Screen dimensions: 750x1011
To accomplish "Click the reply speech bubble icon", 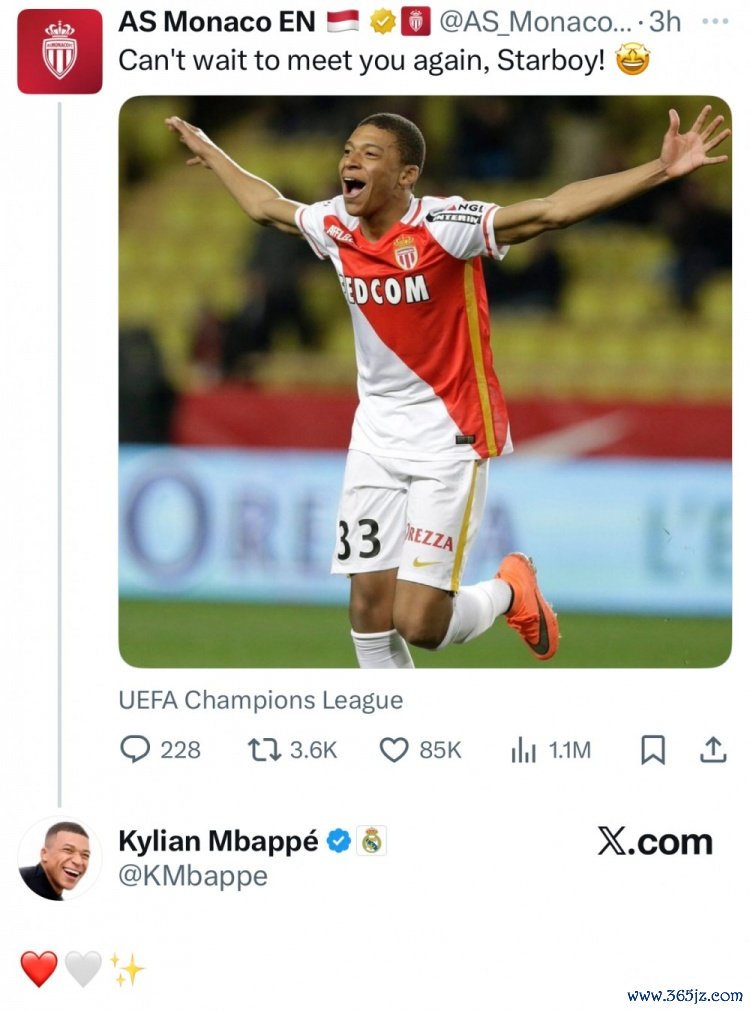I will click(x=135, y=749).
